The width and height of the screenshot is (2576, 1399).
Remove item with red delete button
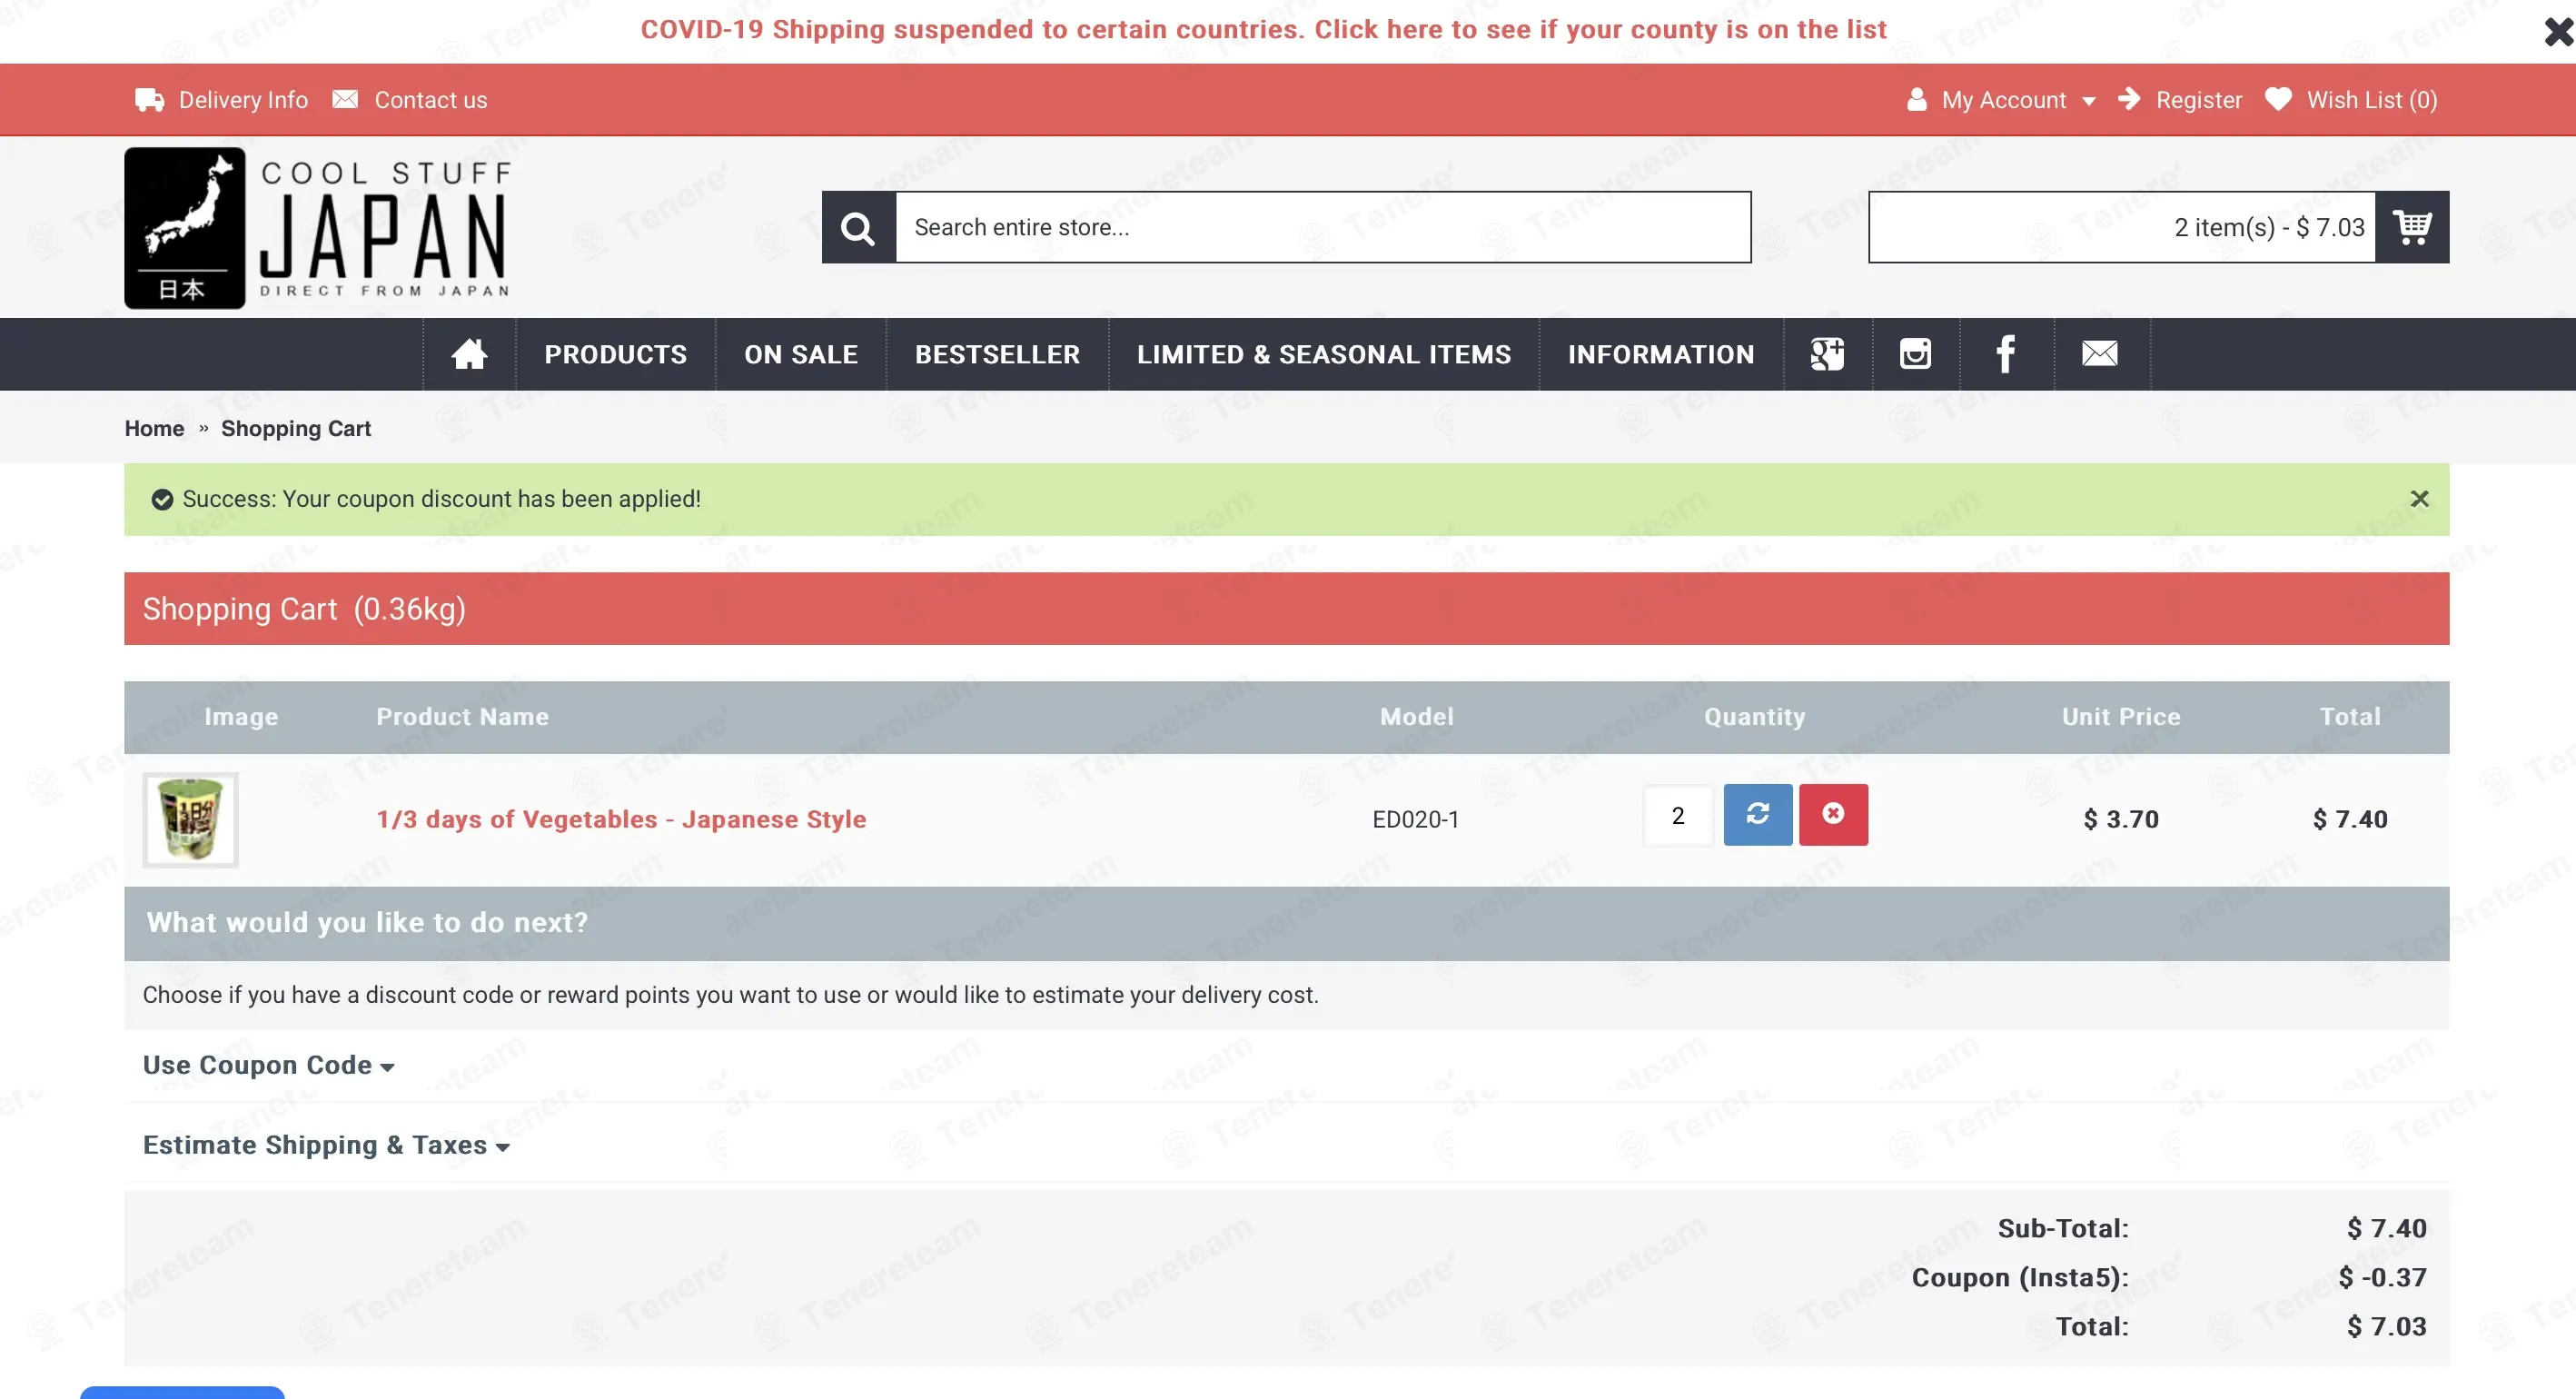[1833, 815]
